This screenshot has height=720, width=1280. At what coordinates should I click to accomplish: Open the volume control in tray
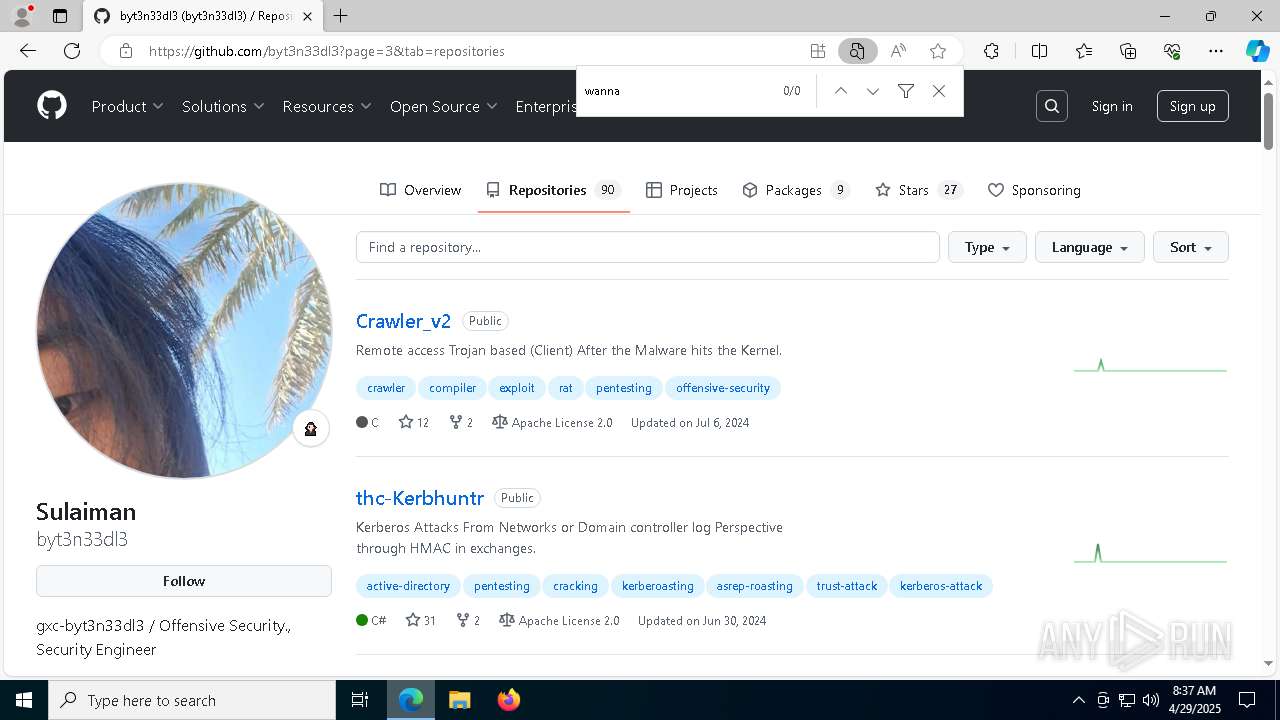pyautogui.click(x=1151, y=700)
